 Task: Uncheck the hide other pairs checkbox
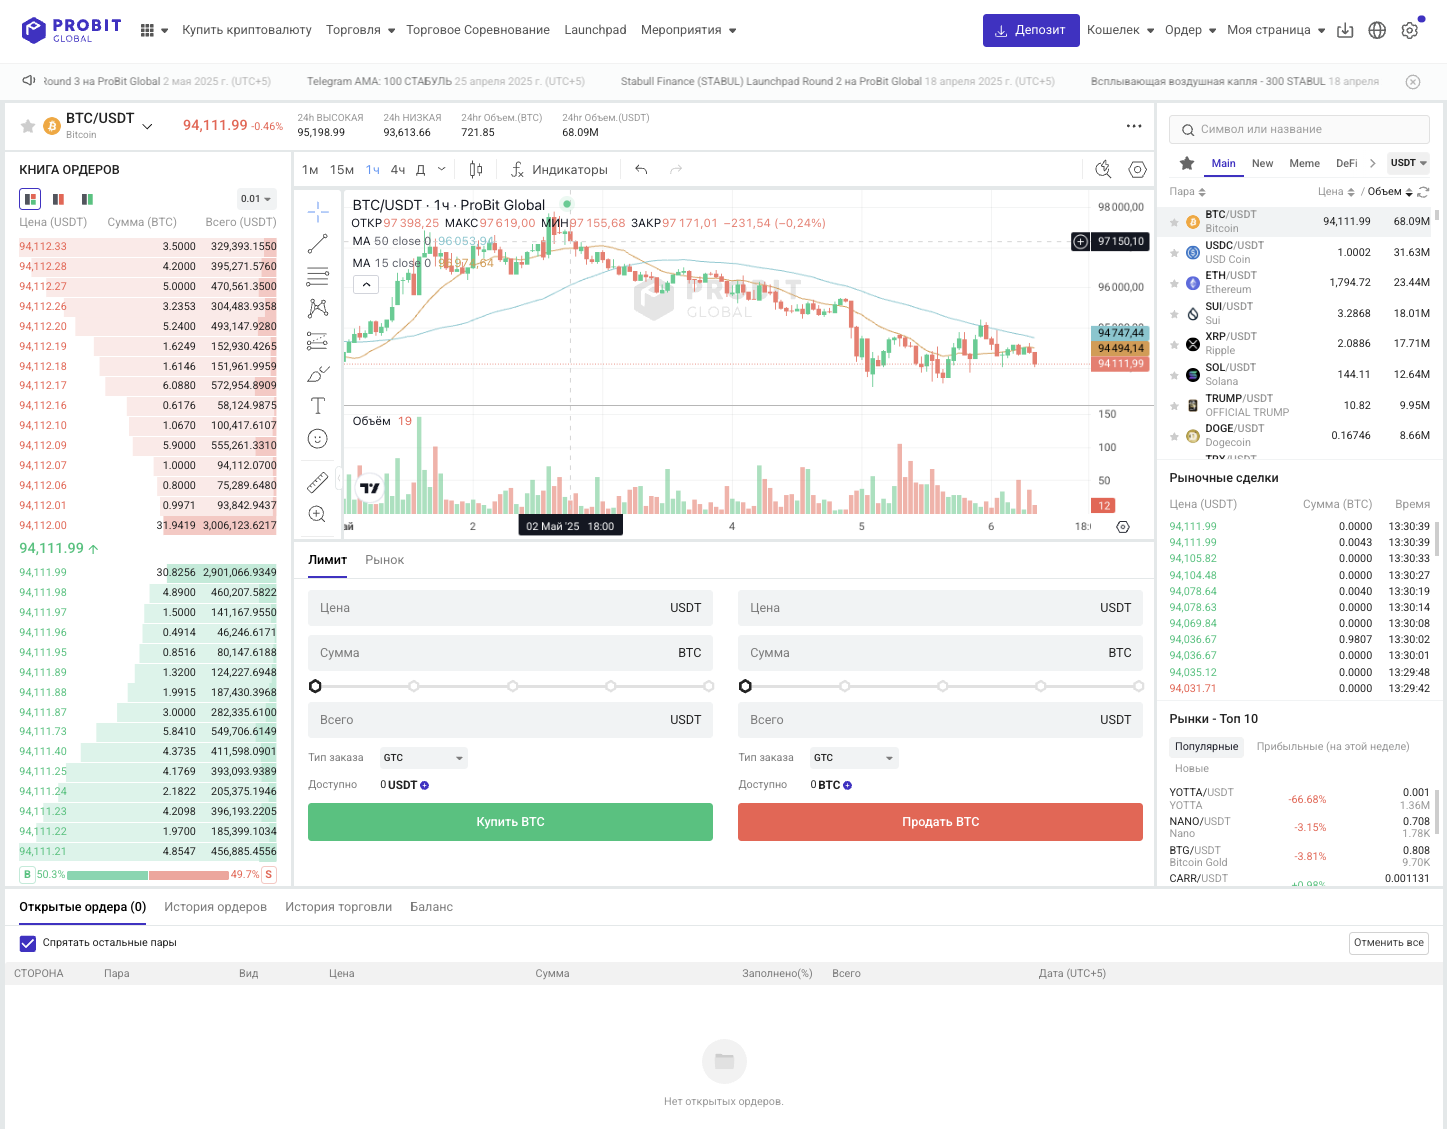tap(28, 943)
